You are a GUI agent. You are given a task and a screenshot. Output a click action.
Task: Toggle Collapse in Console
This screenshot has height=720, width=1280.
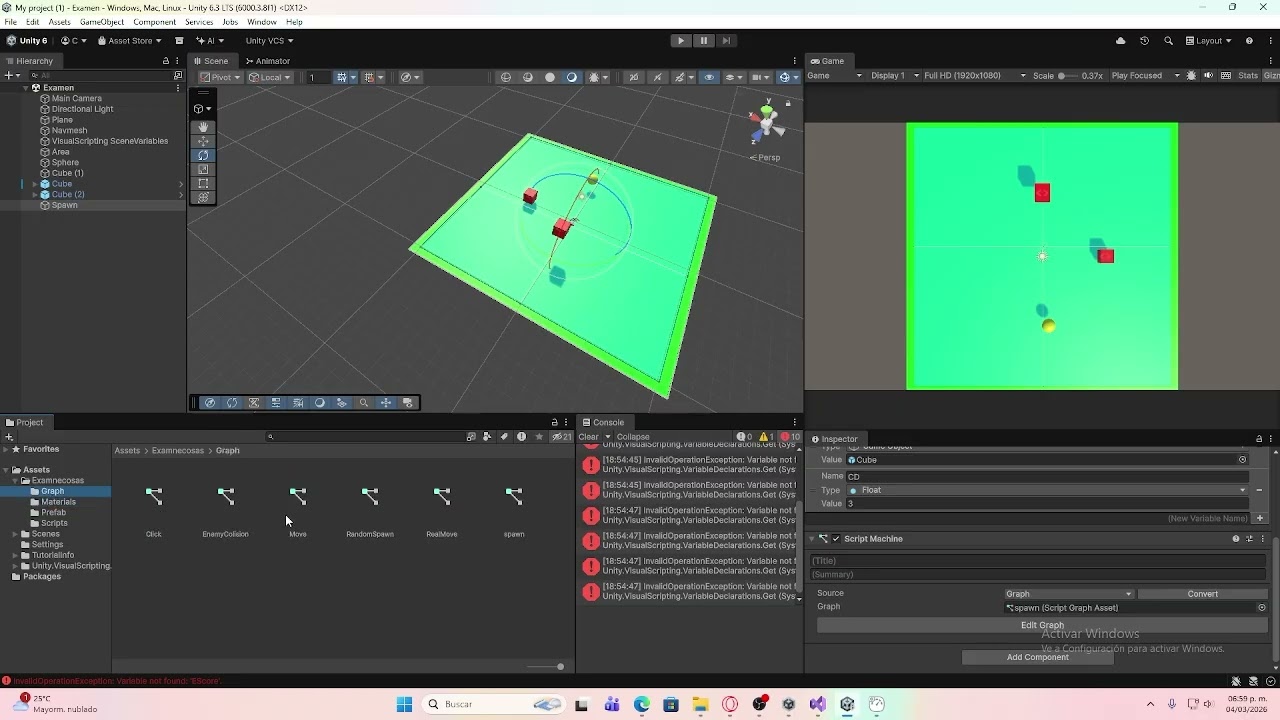click(633, 437)
